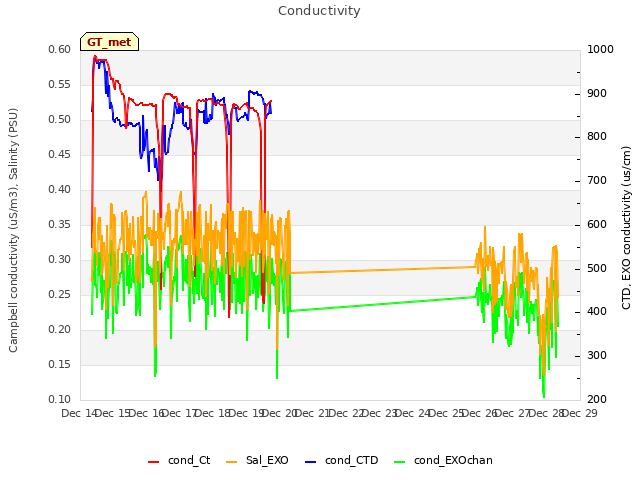Image resolution: width=640 pixels, height=480 pixels.
Task: Click the 1000 right axis tick
Action: click(x=600, y=49)
